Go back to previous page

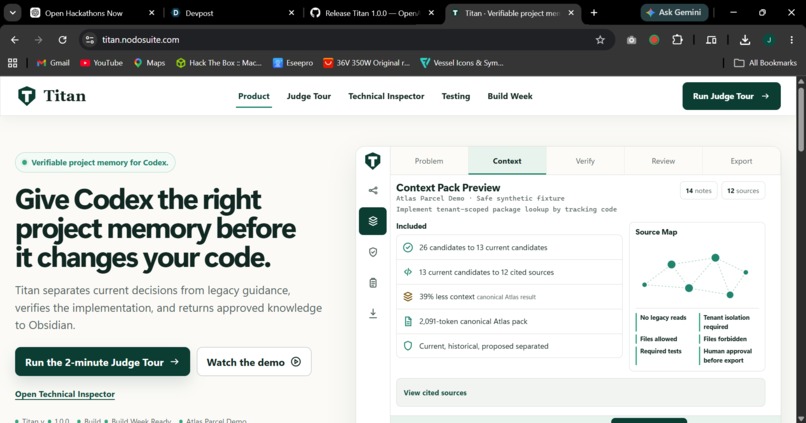point(14,40)
